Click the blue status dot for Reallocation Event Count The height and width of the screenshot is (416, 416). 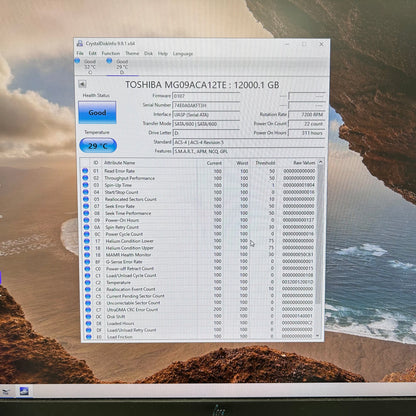pos(88,289)
